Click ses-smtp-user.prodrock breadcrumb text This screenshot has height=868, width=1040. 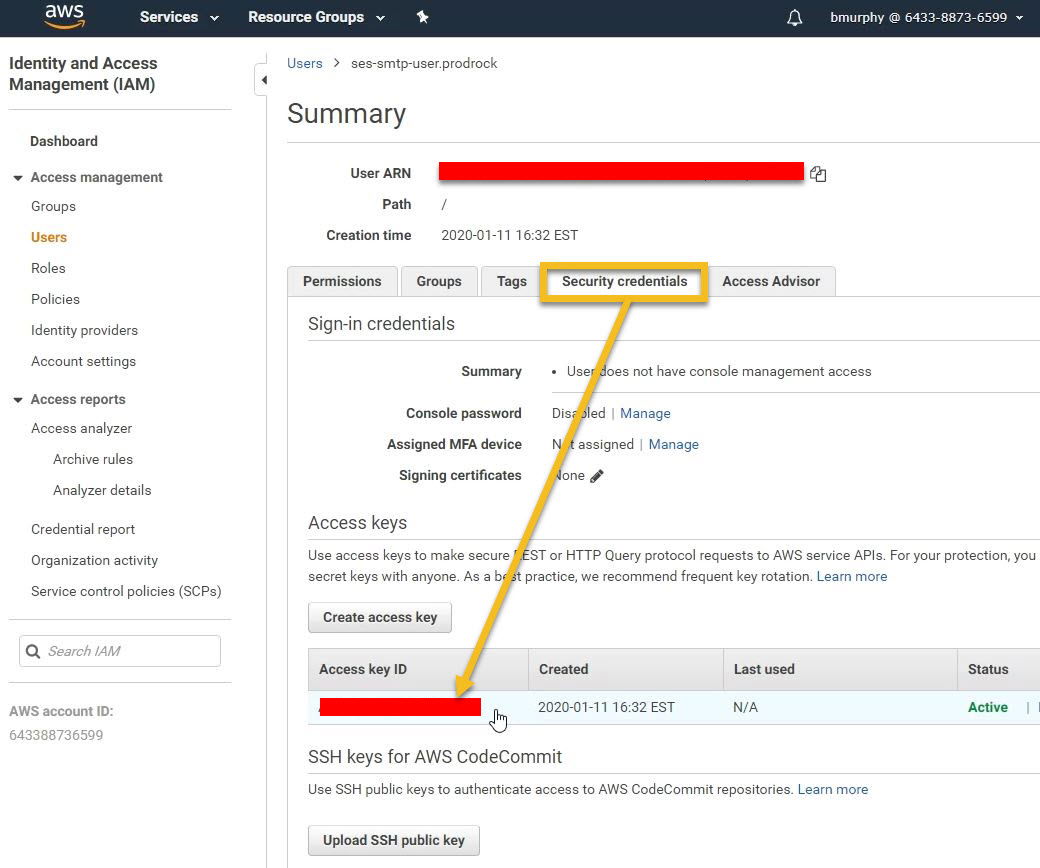pos(424,64)
